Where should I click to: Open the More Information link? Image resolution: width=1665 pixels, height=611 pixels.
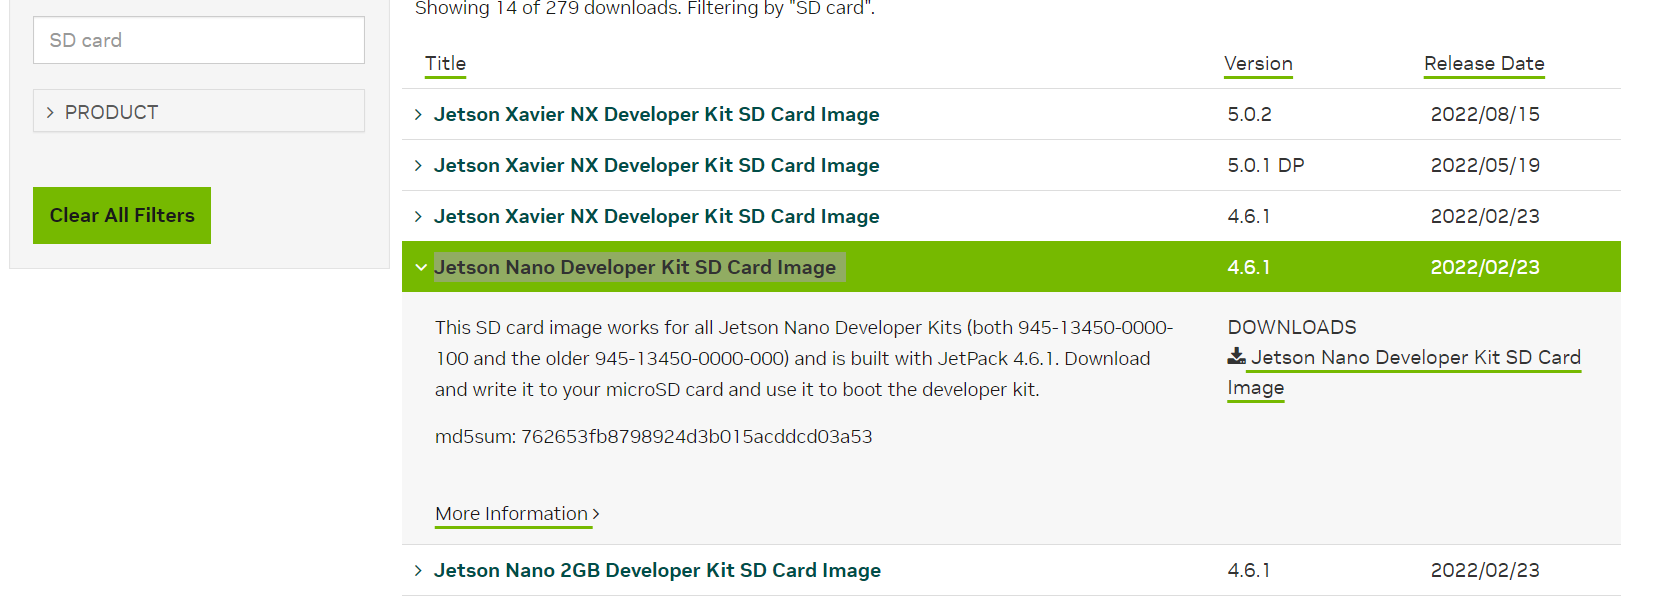[x=511, y=514]
